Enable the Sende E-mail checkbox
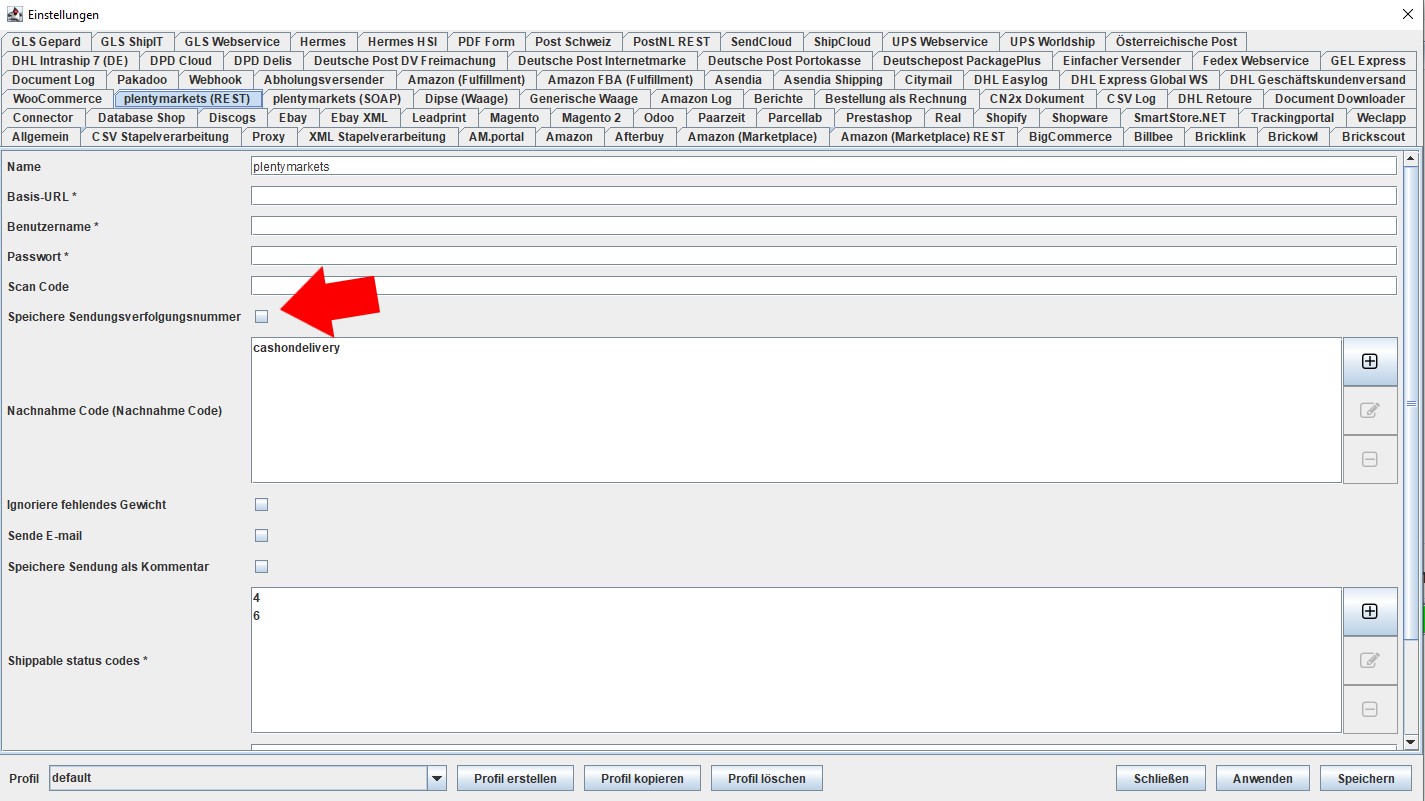The height and width of the screenshot is (801, 1425). click(x=262, y=536)
